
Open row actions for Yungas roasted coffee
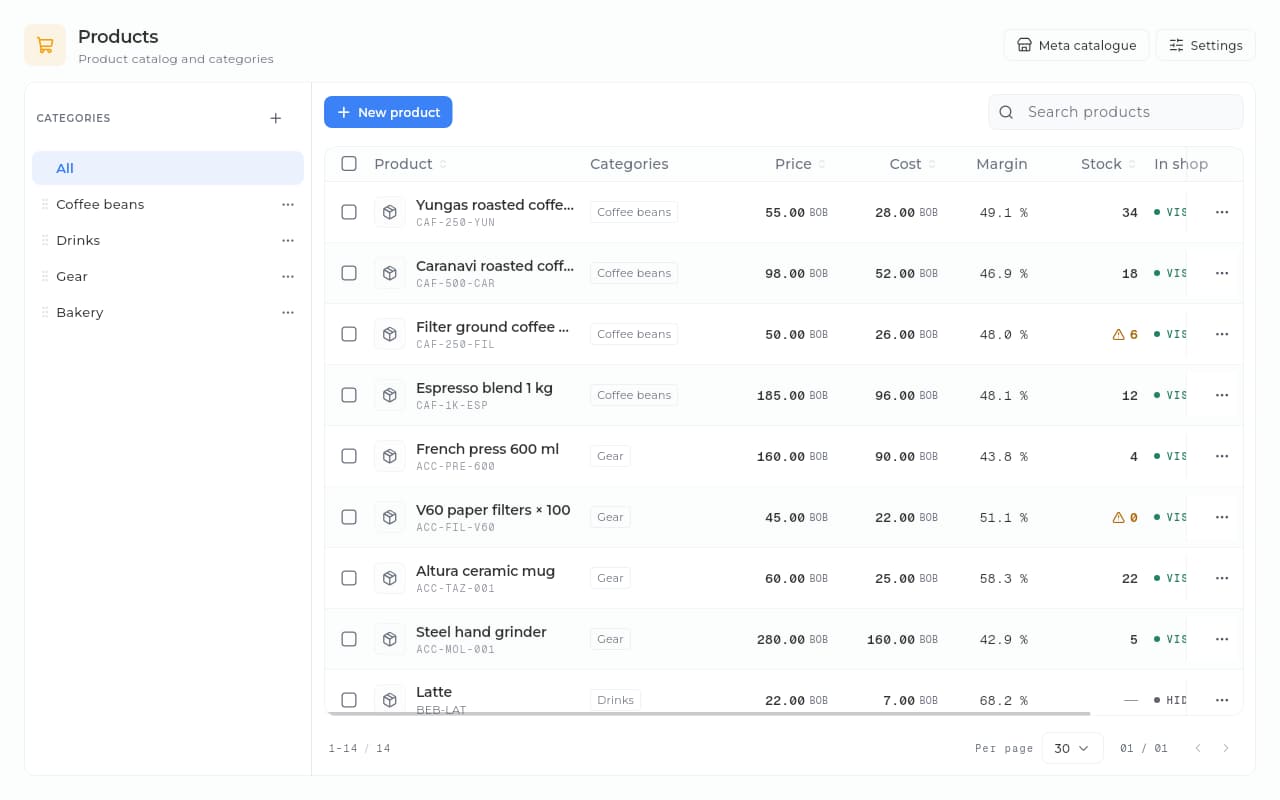(x=1222, y=212)
